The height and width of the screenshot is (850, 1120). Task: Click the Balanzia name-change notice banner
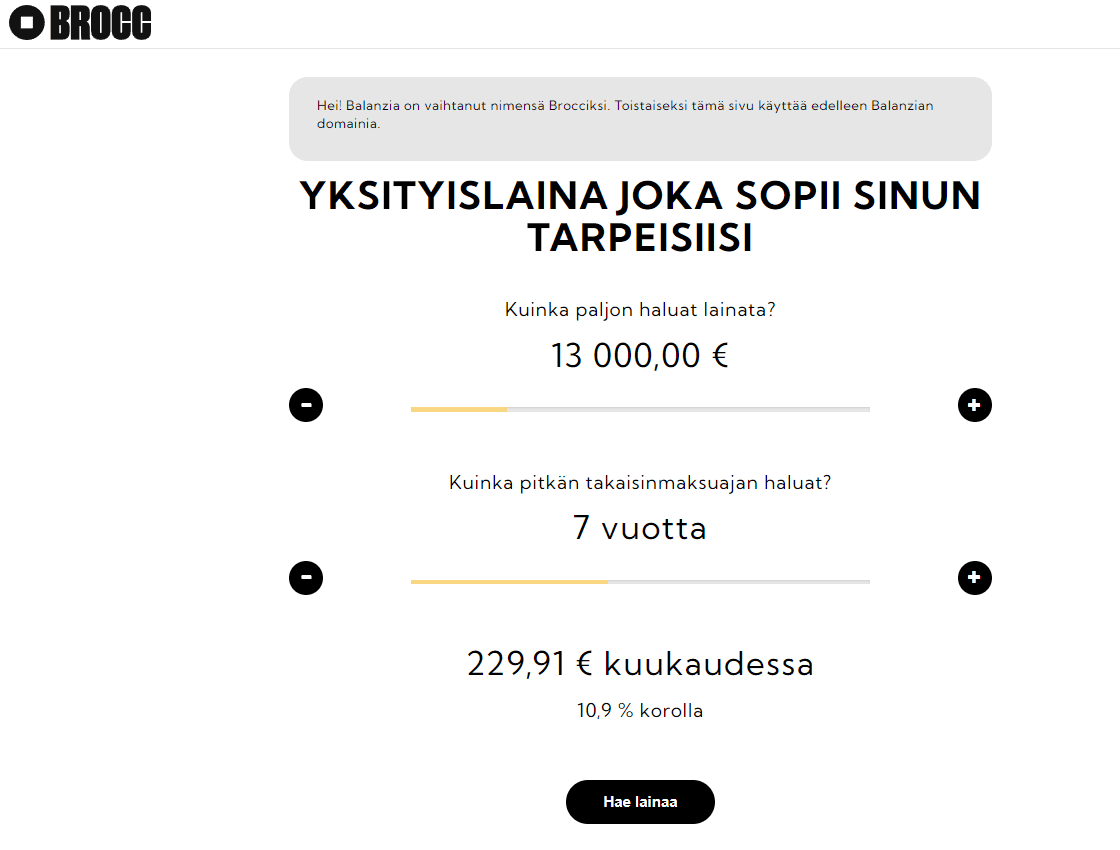640,118
